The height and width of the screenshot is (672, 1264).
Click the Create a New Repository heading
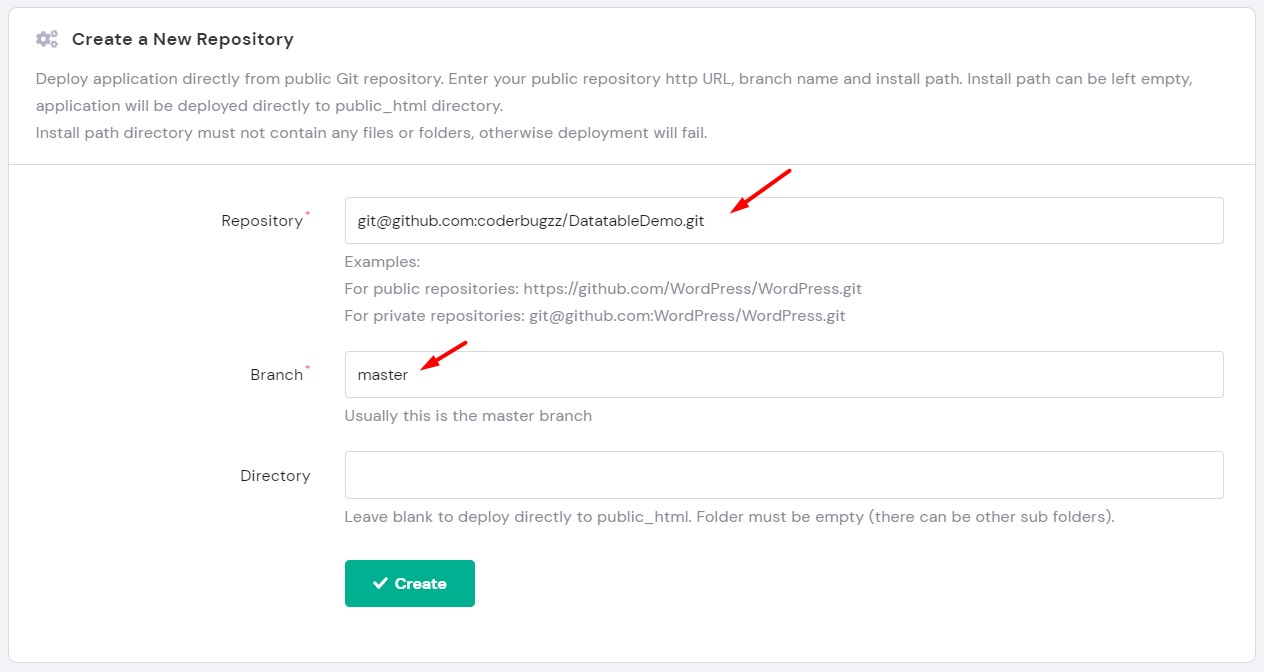point(182,39)
